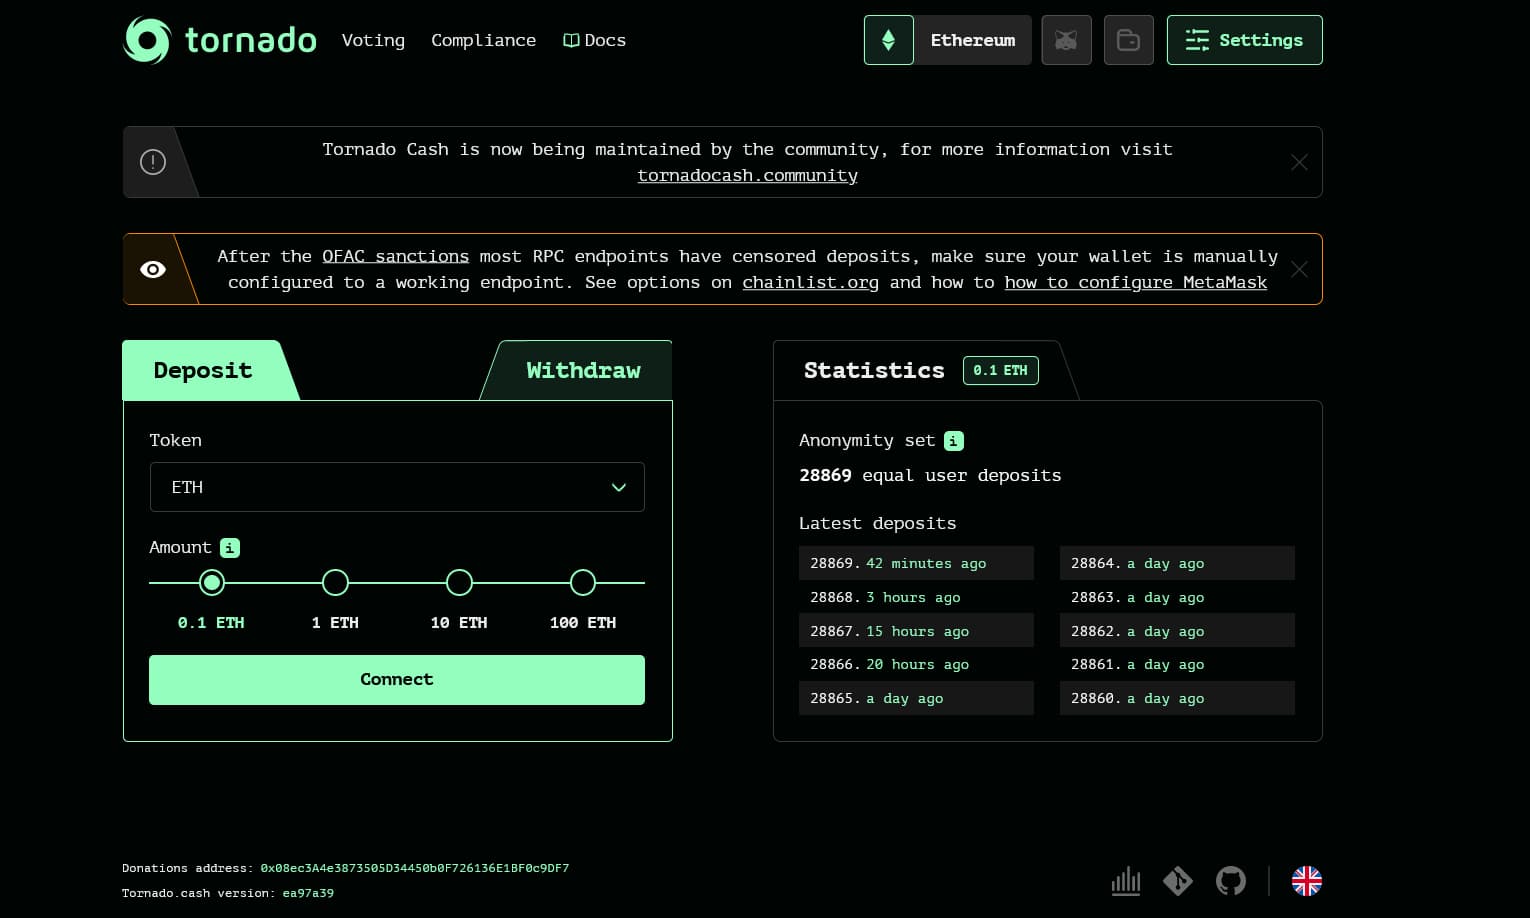This screenshot has height=918, width=1530.
Task: Open the tornadocash.community link
Action: pyautogui.click(x=748, y=175)
